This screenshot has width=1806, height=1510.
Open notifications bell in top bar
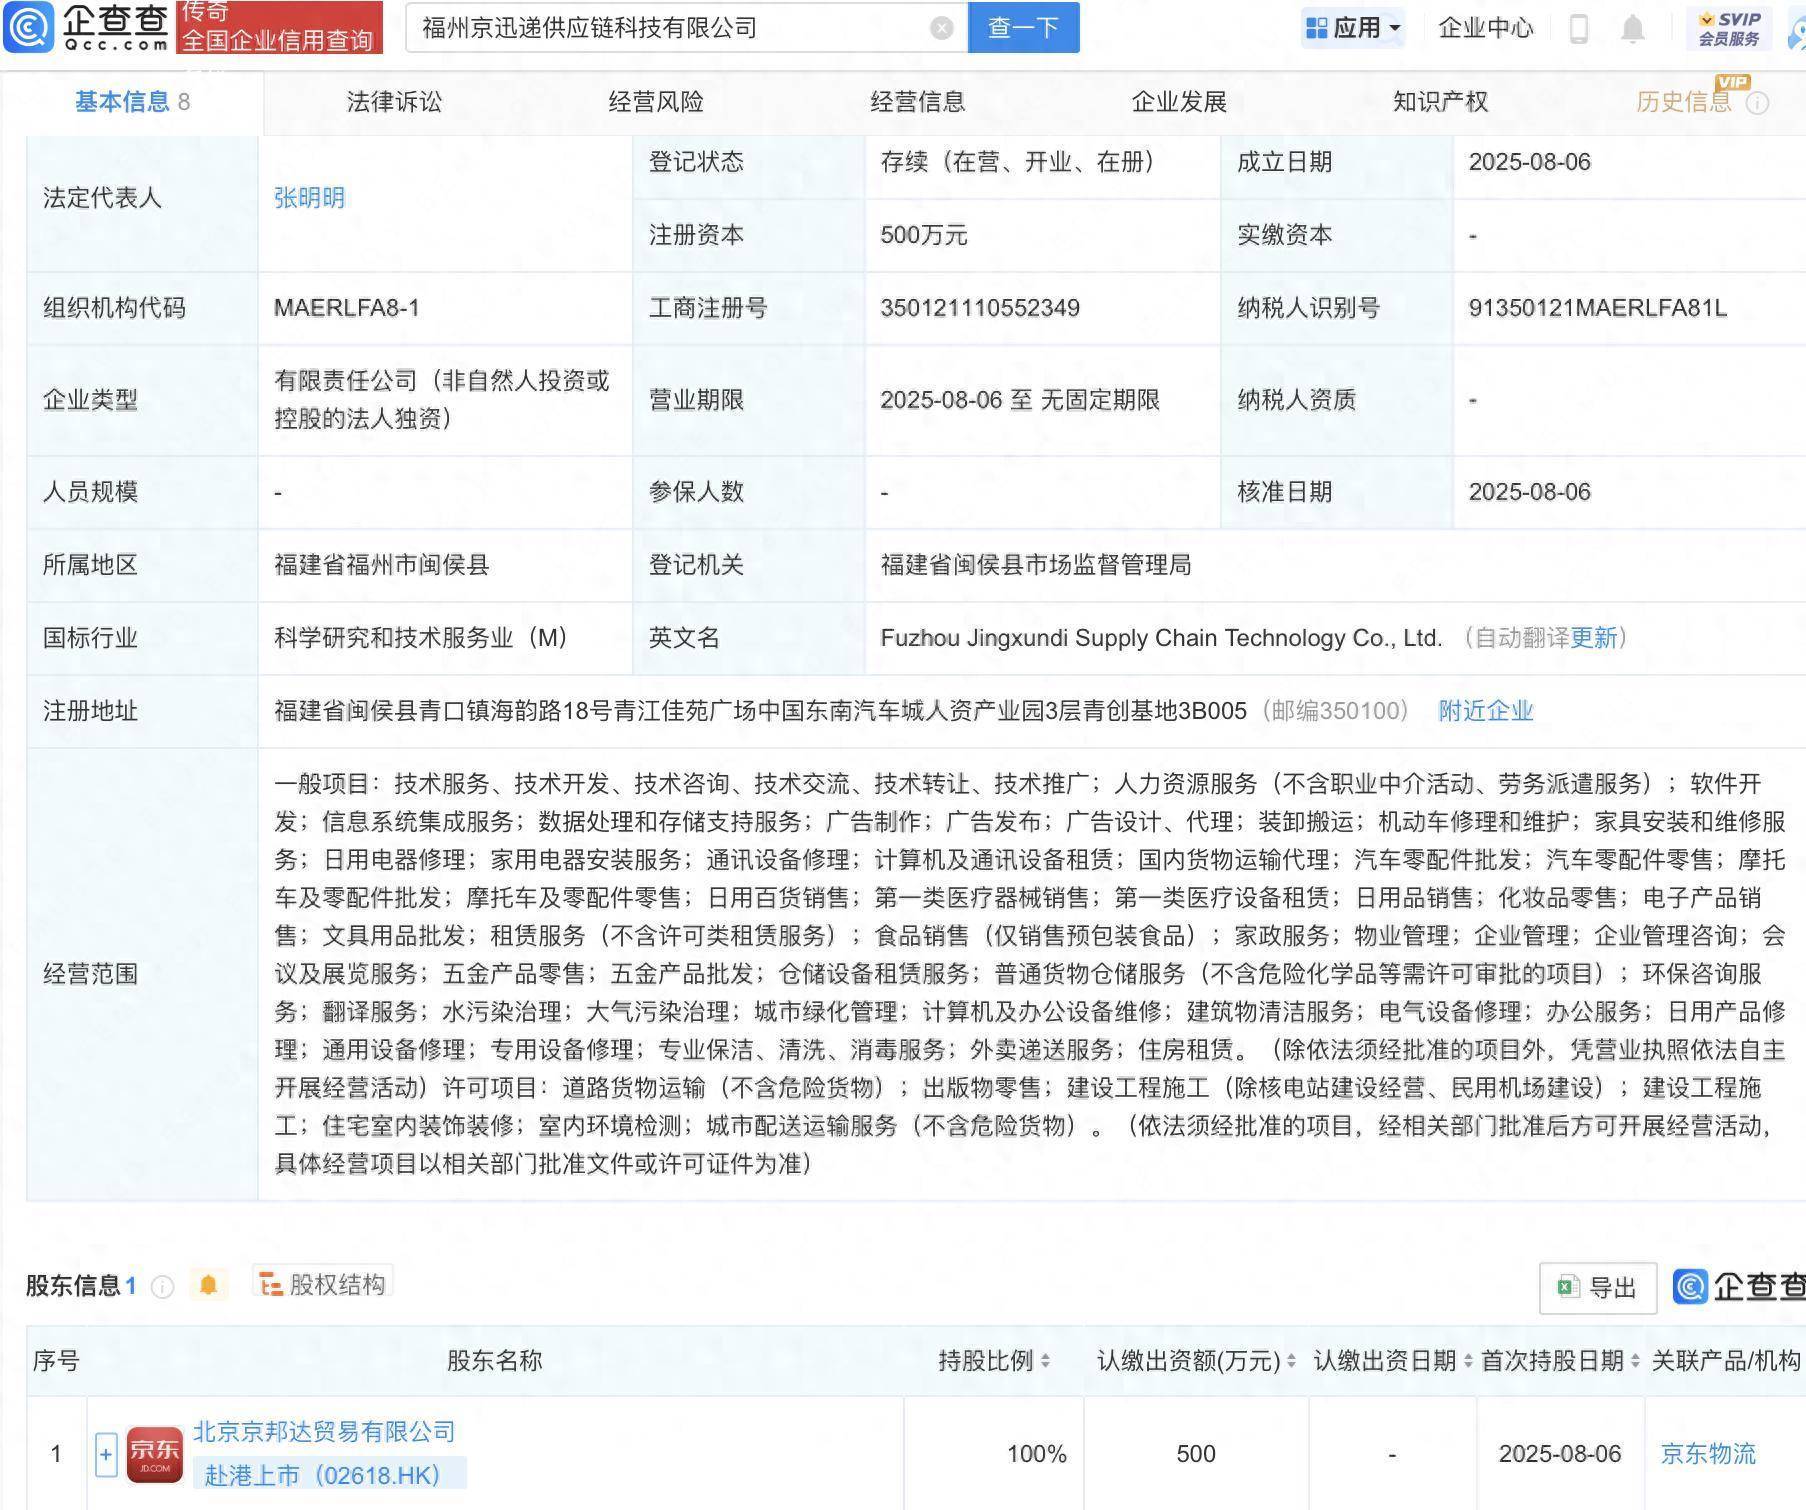[1633, 28]
